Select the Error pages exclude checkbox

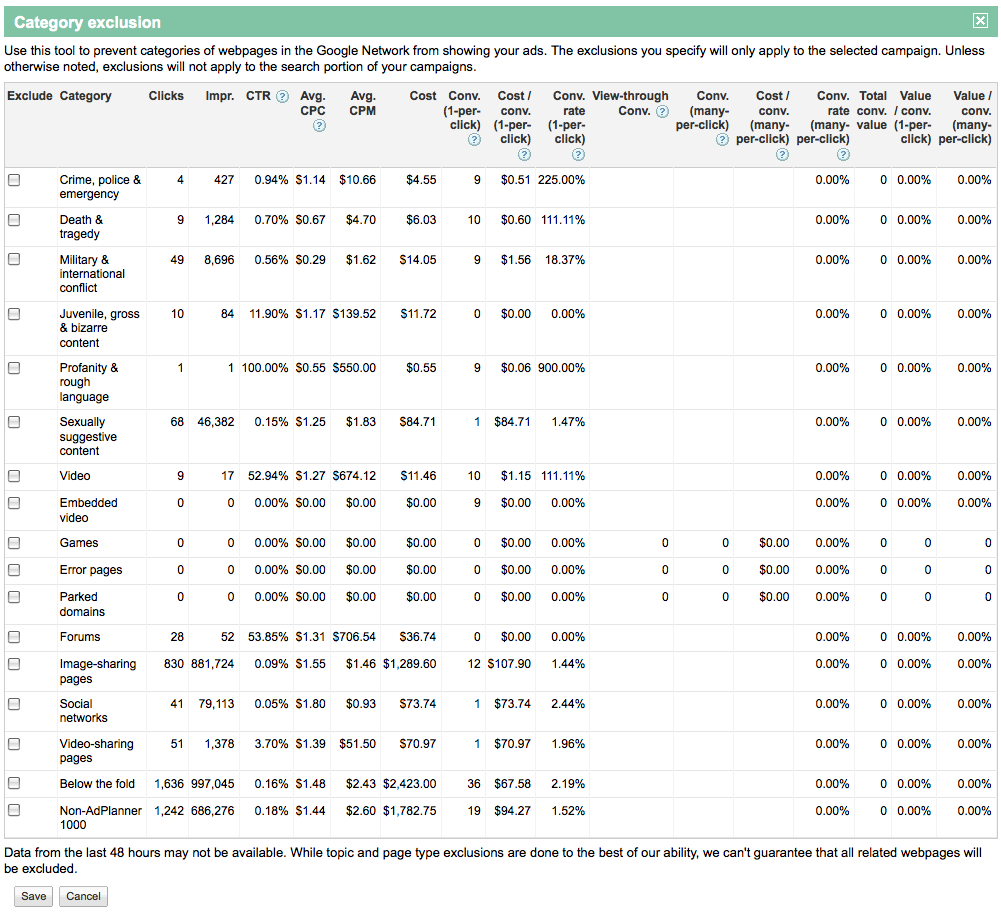(14, 570)
